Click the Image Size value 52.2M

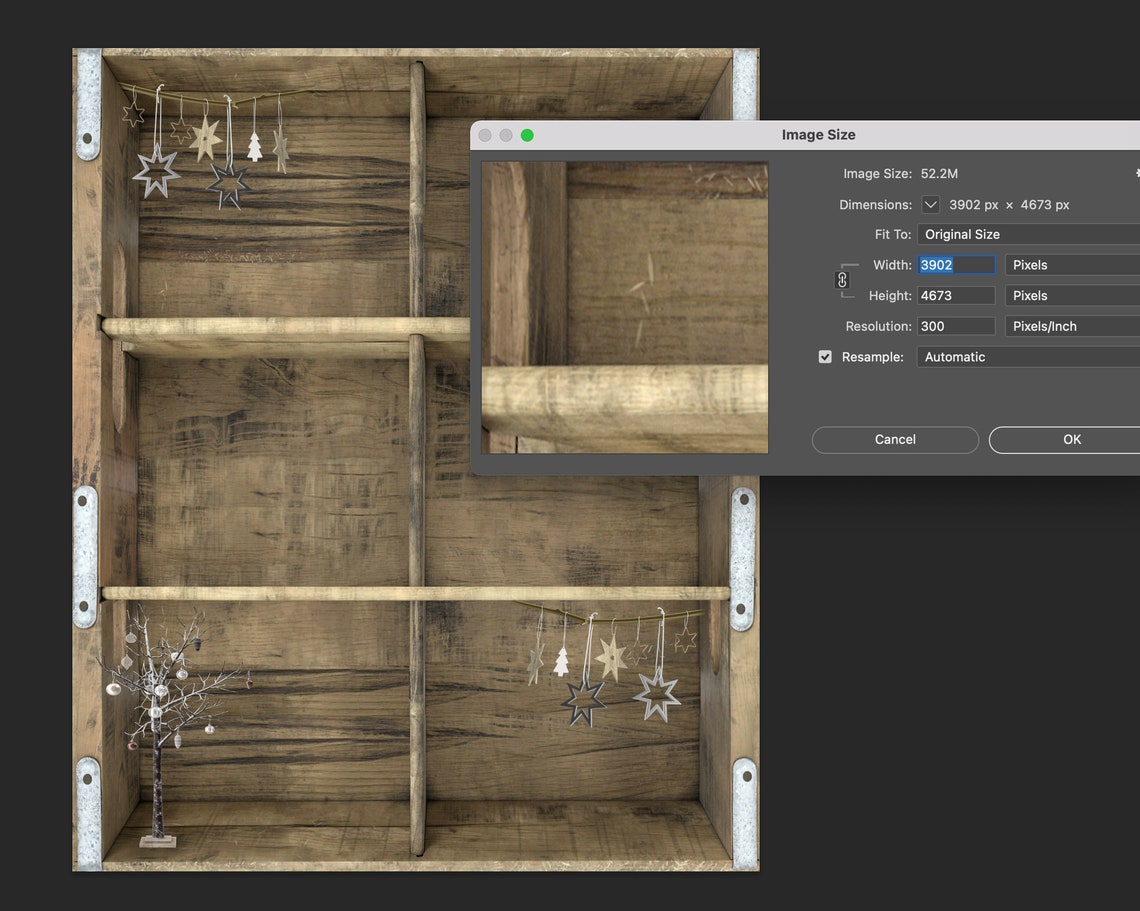point(939,174)
